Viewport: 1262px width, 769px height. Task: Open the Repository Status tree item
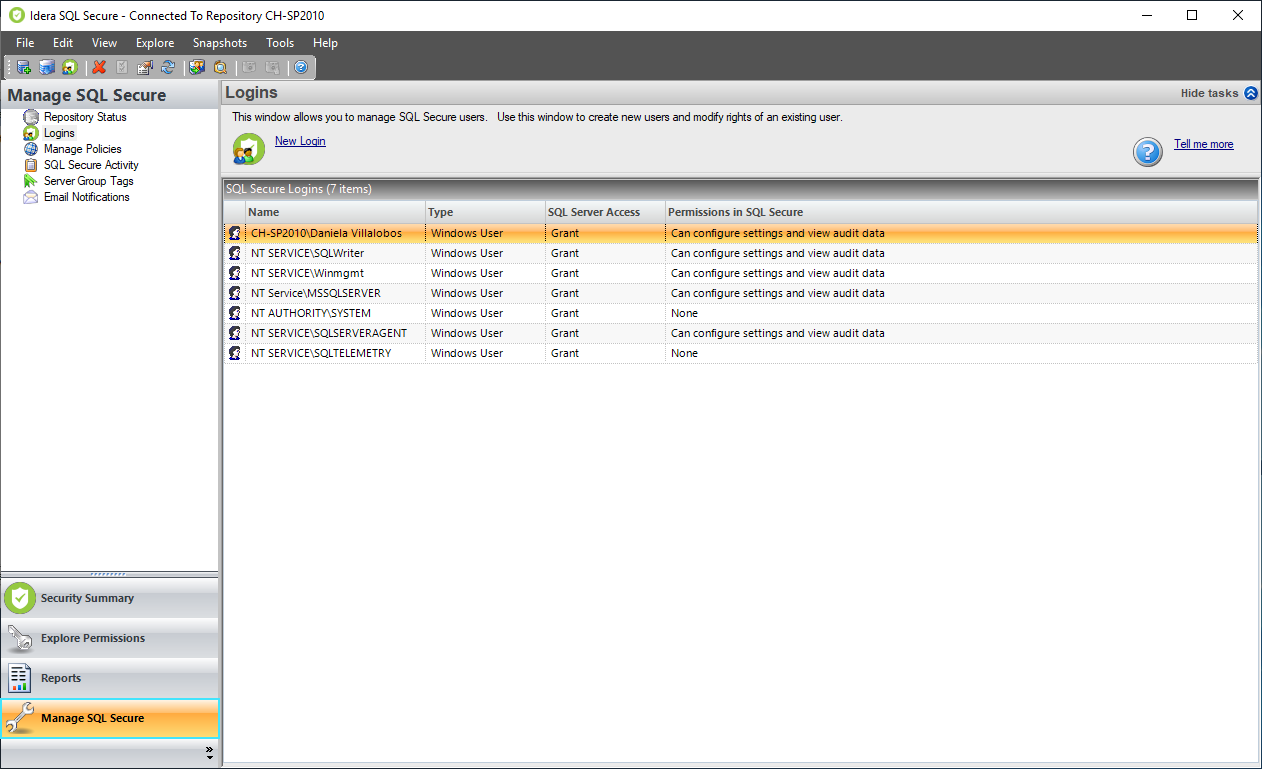pyautogui.click(x=85, y=117)
